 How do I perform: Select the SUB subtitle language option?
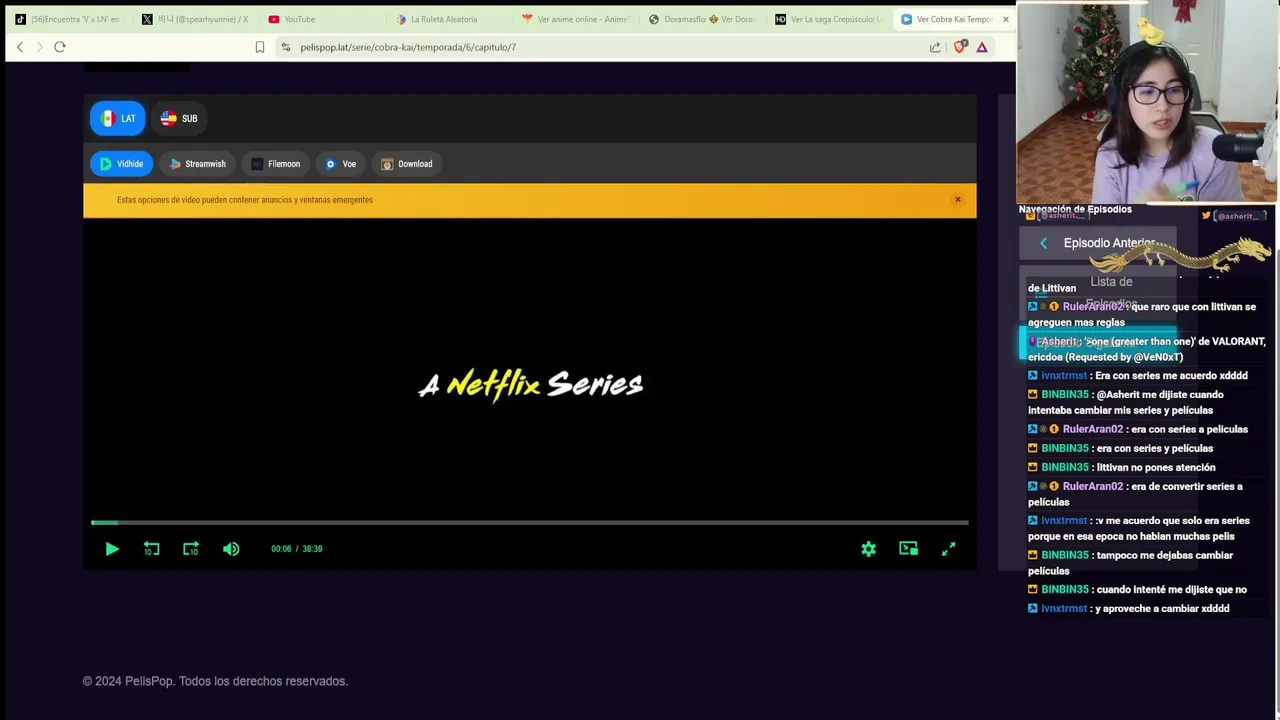(179, 118)
